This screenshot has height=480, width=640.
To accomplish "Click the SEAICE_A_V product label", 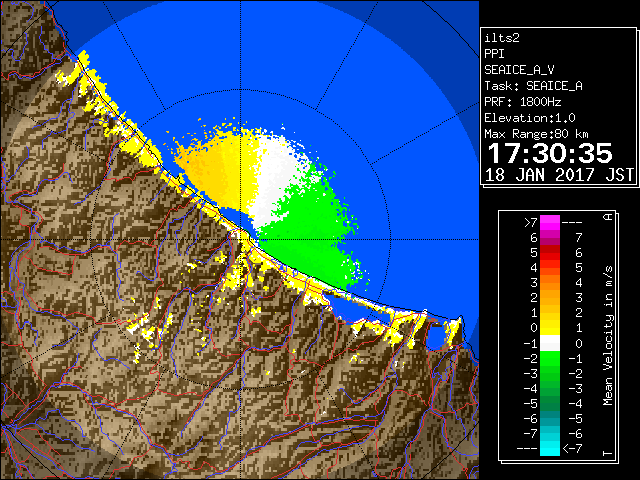I will 519,70.
